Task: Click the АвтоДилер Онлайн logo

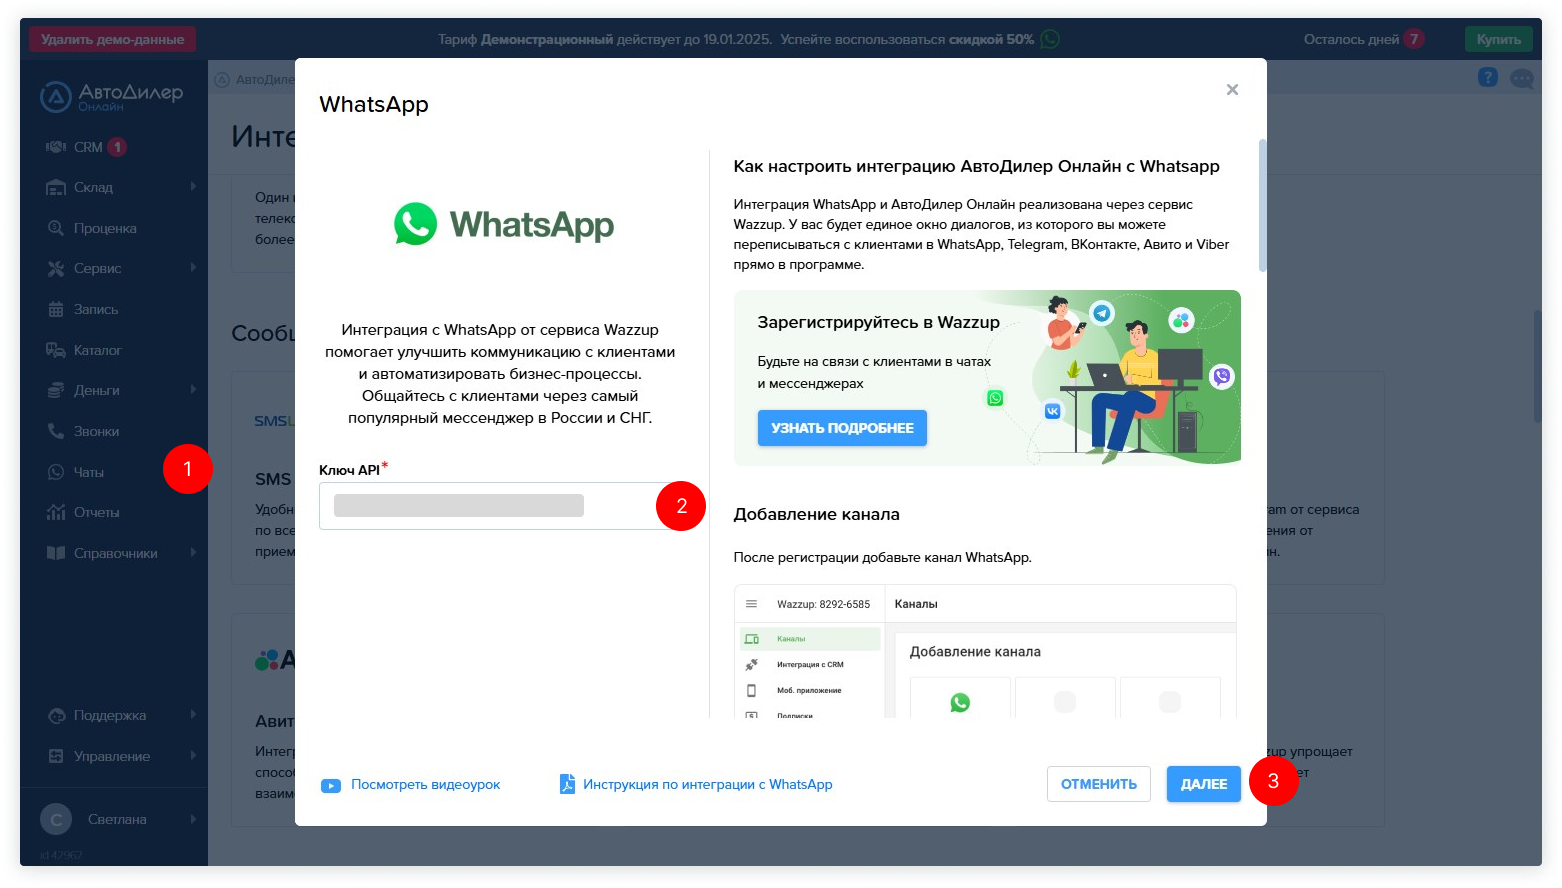Action: coord(112,96)
